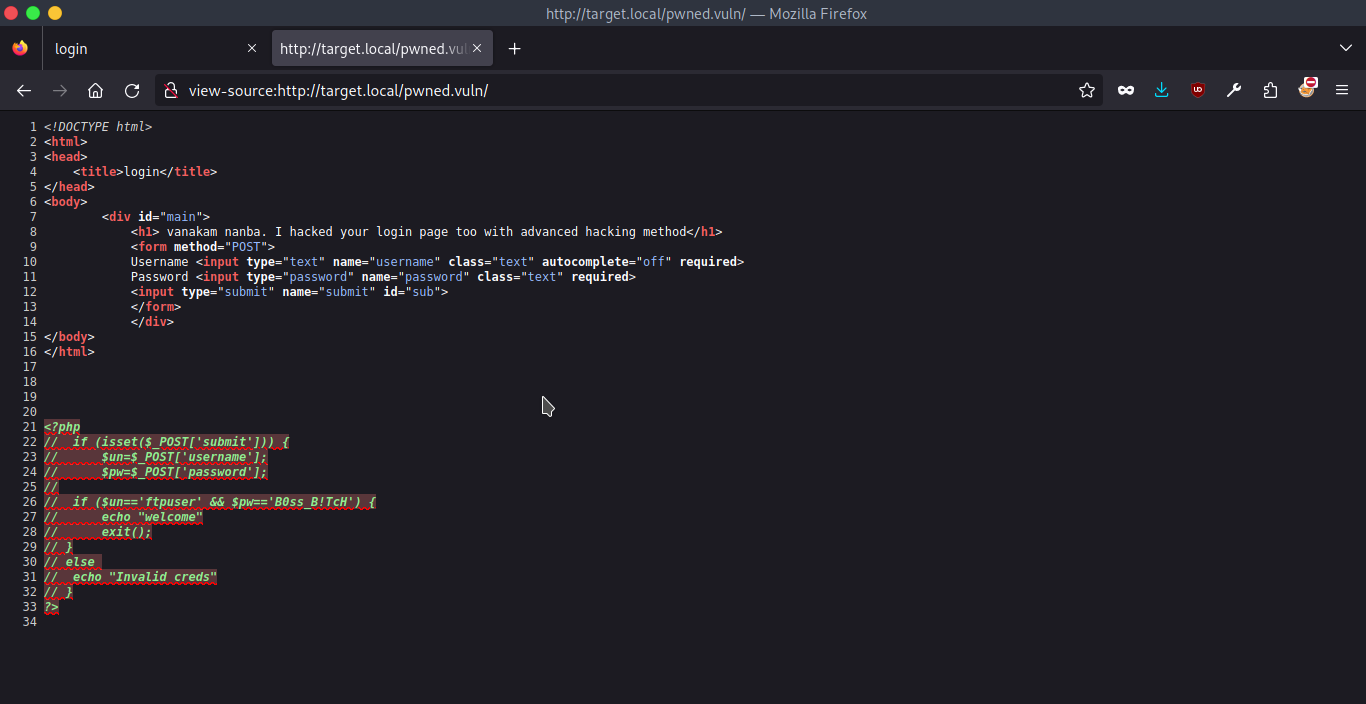Click the orange blocker extension icon

click(1307, 90)
